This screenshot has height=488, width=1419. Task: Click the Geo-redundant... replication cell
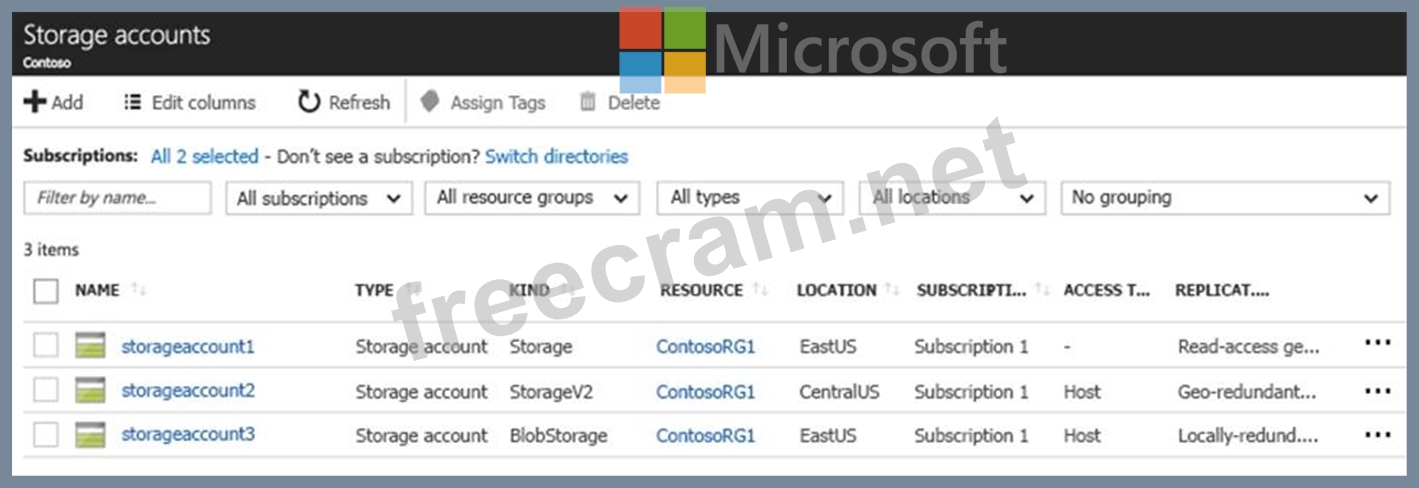(1247, 391)
